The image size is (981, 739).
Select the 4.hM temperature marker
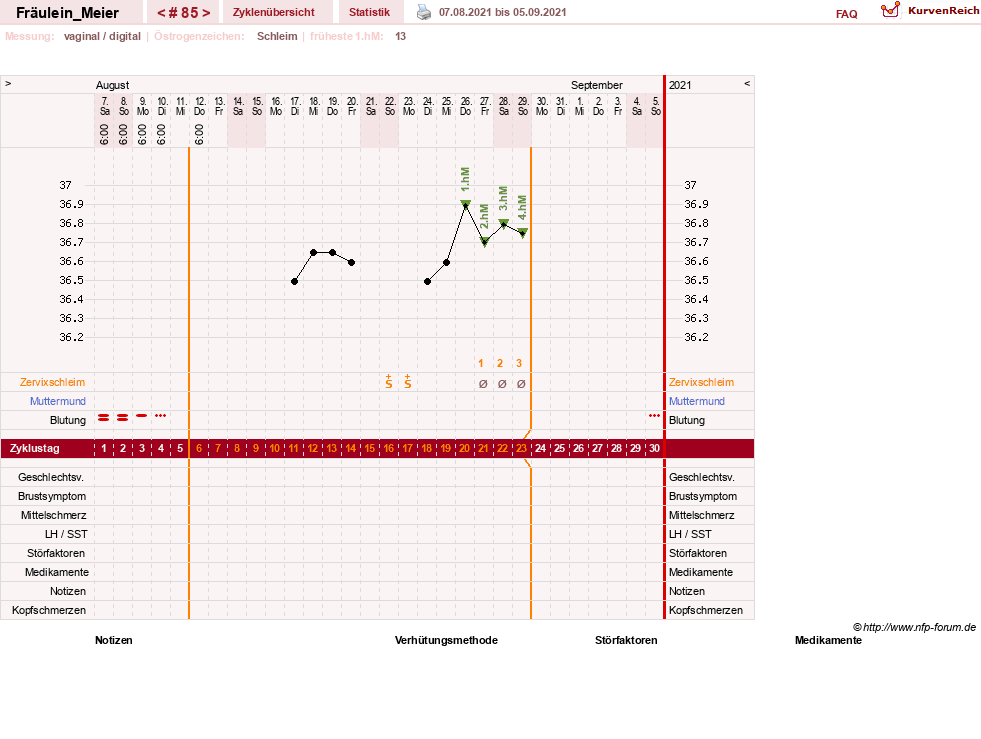pos(522,233)
